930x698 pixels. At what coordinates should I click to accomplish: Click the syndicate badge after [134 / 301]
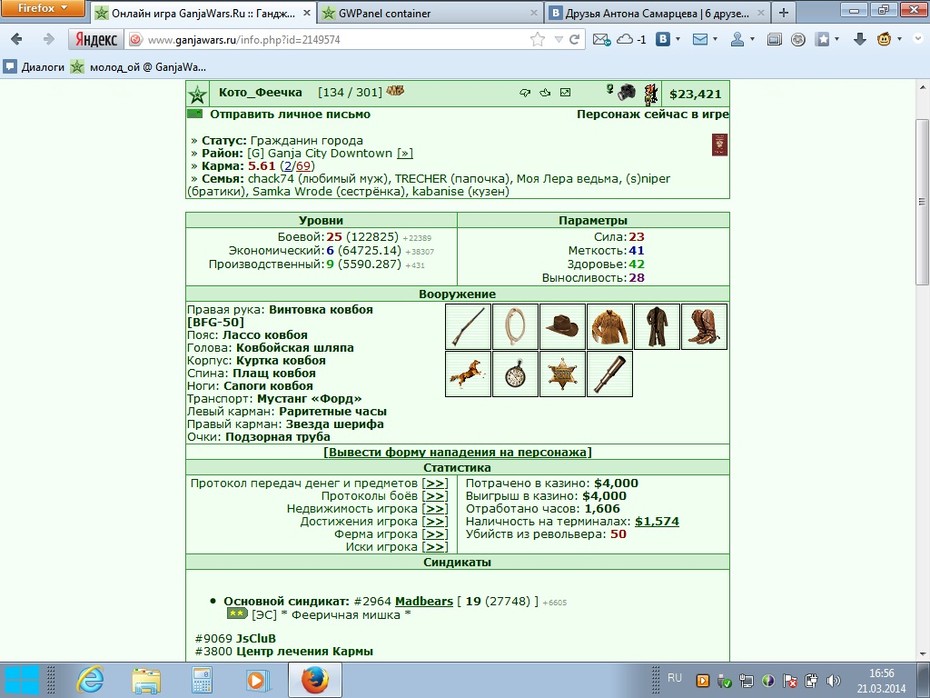click(395, 91)
